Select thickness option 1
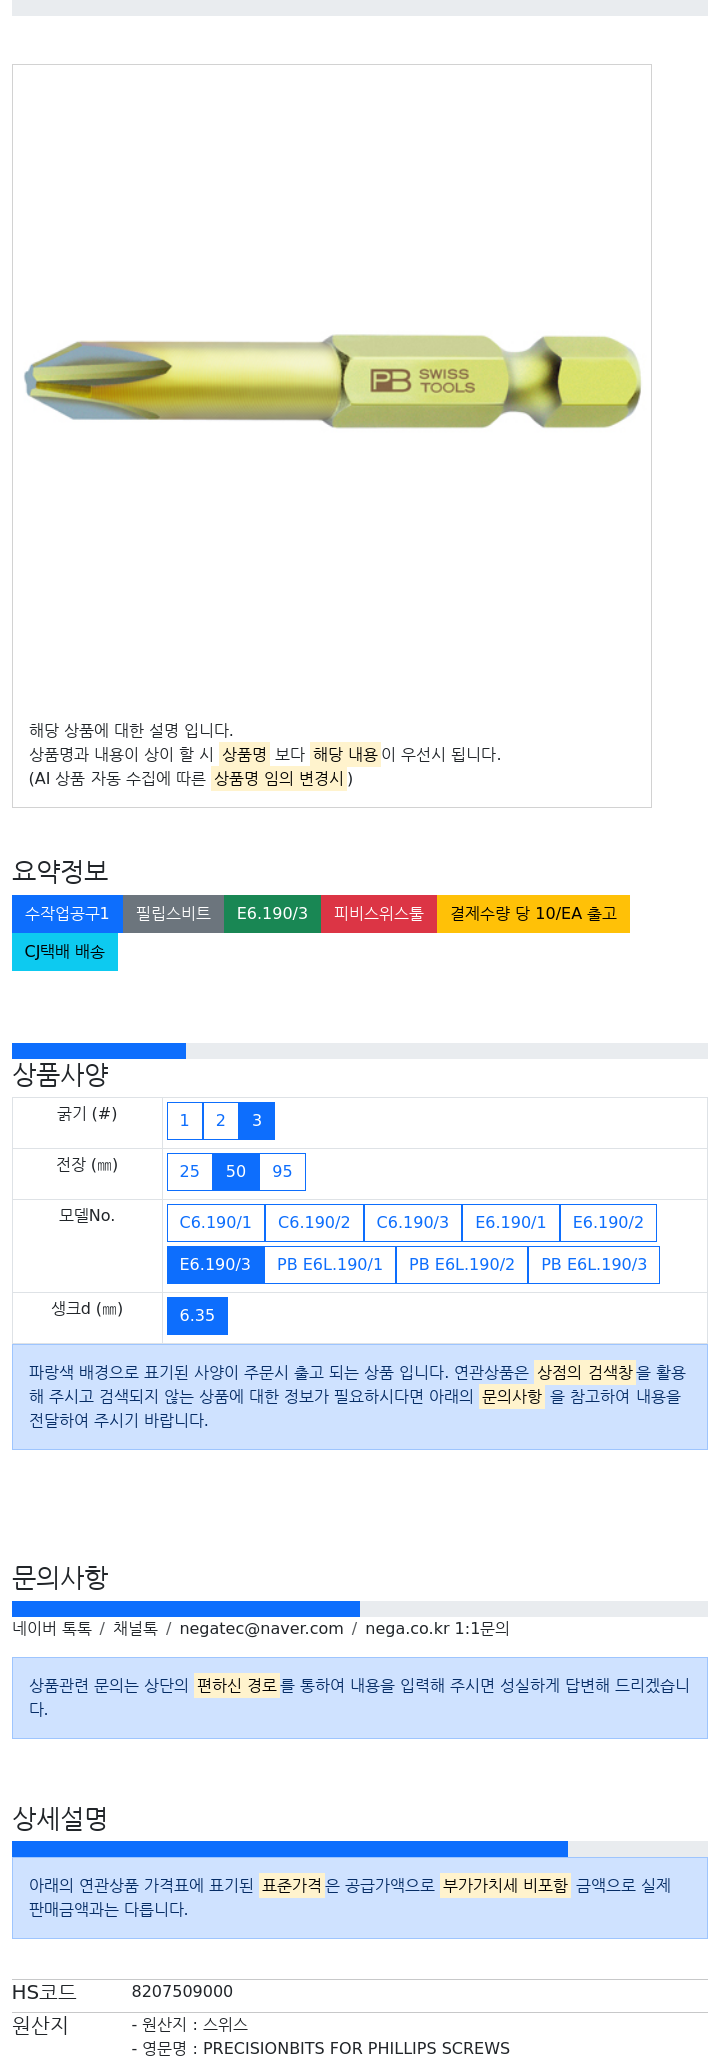Screen dimensions: 720x2061 pyautogui.click(x=185, y=1121)
